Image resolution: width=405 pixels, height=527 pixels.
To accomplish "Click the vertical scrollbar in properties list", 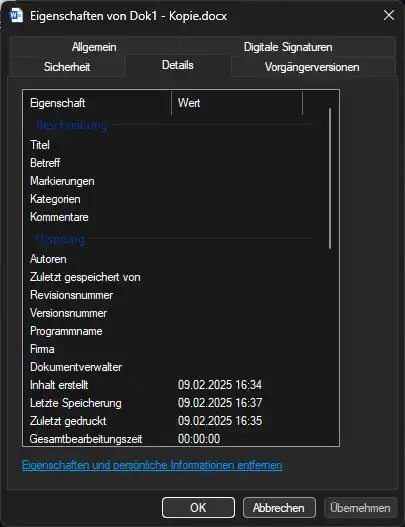I will pyautogui.click(x=330, y=178).
